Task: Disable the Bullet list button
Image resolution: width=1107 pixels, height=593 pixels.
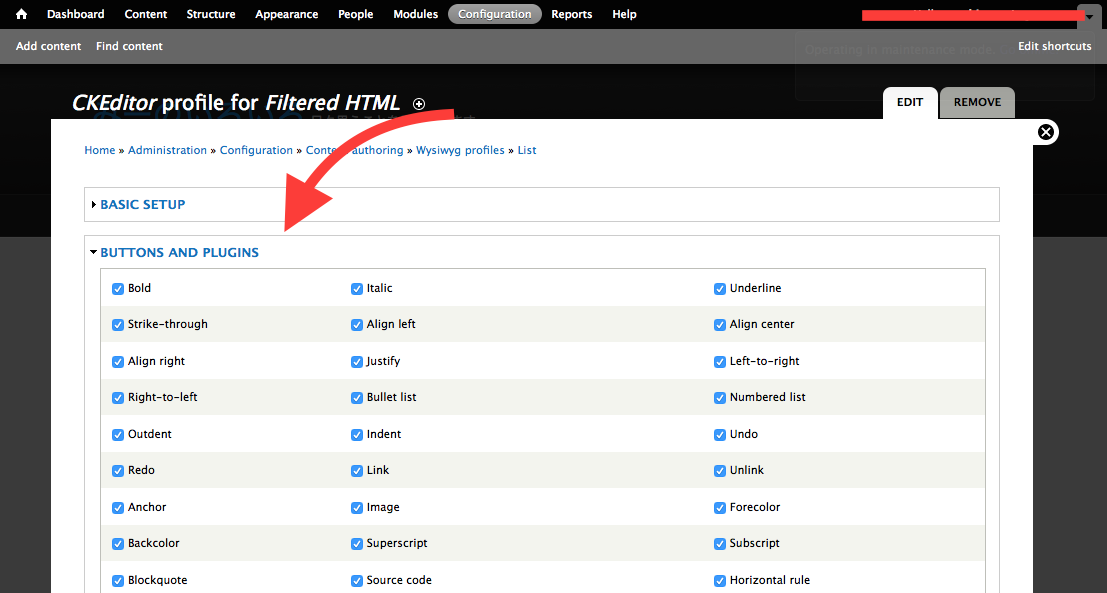Action: (357, 397)
